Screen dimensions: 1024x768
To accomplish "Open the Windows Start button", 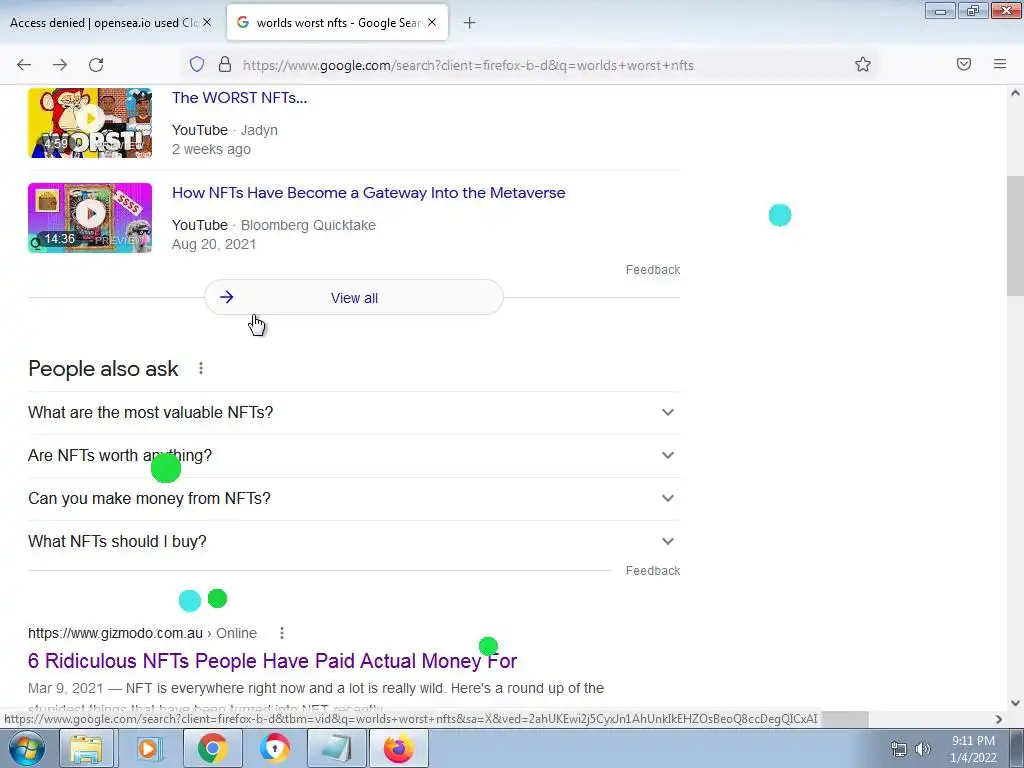I will coord(26,748).
